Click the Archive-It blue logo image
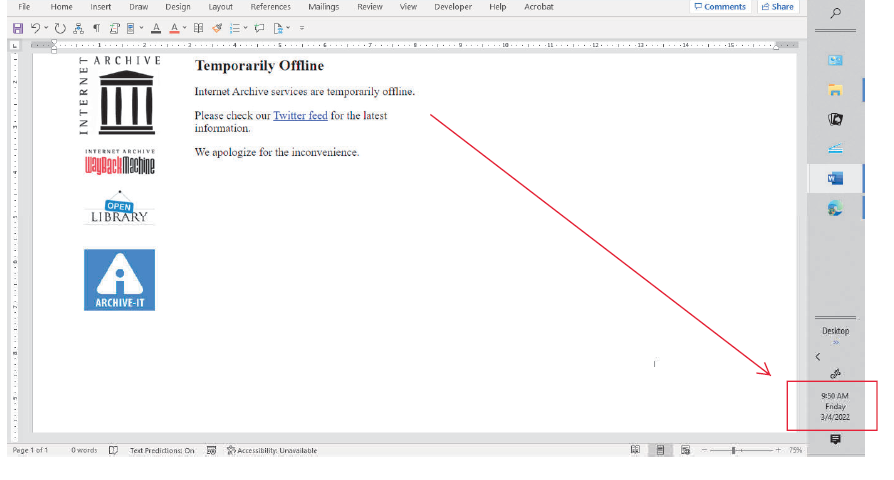 pyautogui.click(x=119, y=280)
